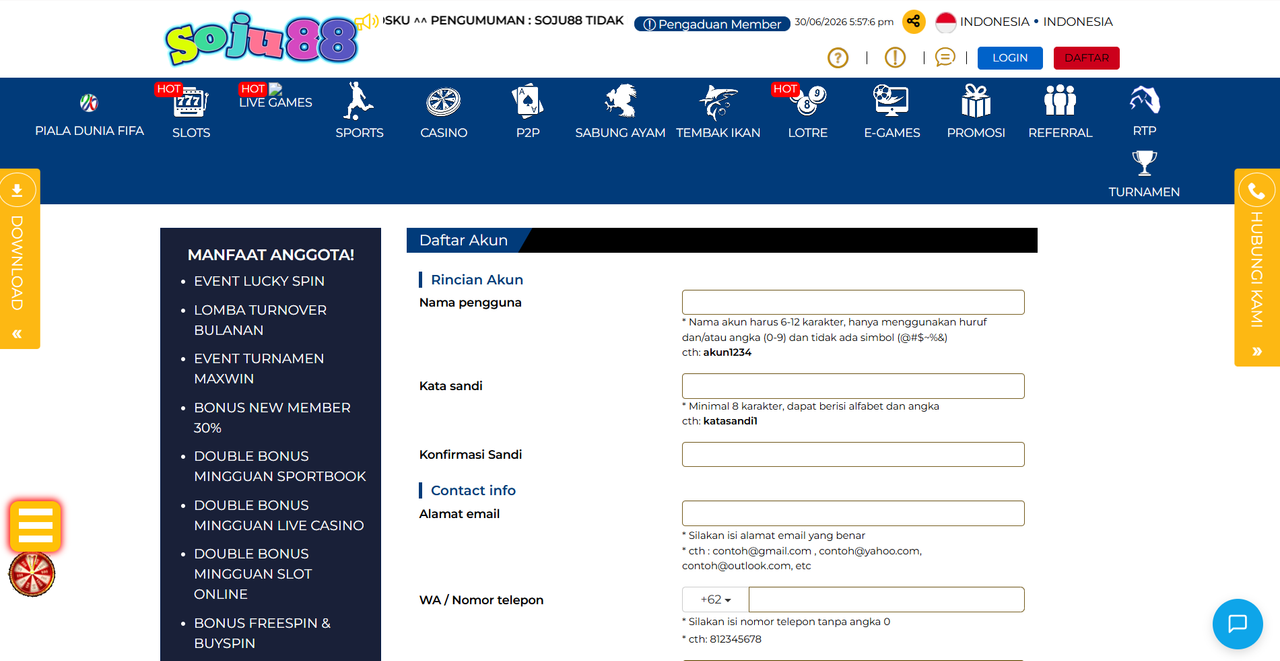The height and width of the screenshot is (661, 1280).
Task: Expand the Download side panel chevrons
Action: [x=17, y=334]
